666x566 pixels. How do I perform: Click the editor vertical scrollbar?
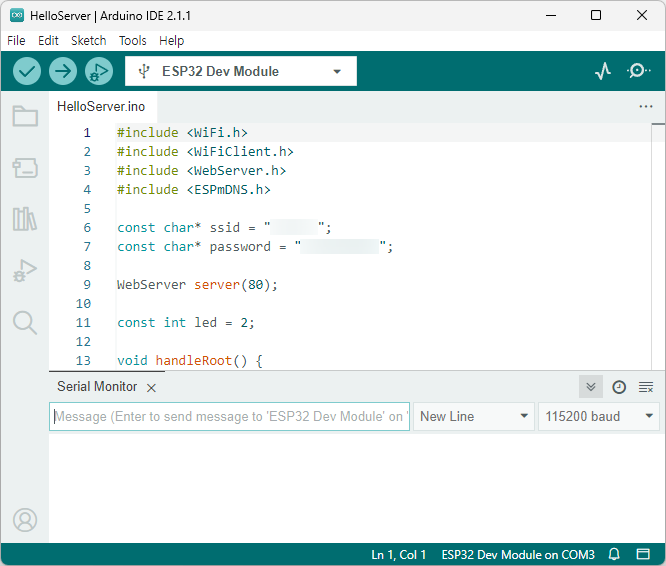658,246
